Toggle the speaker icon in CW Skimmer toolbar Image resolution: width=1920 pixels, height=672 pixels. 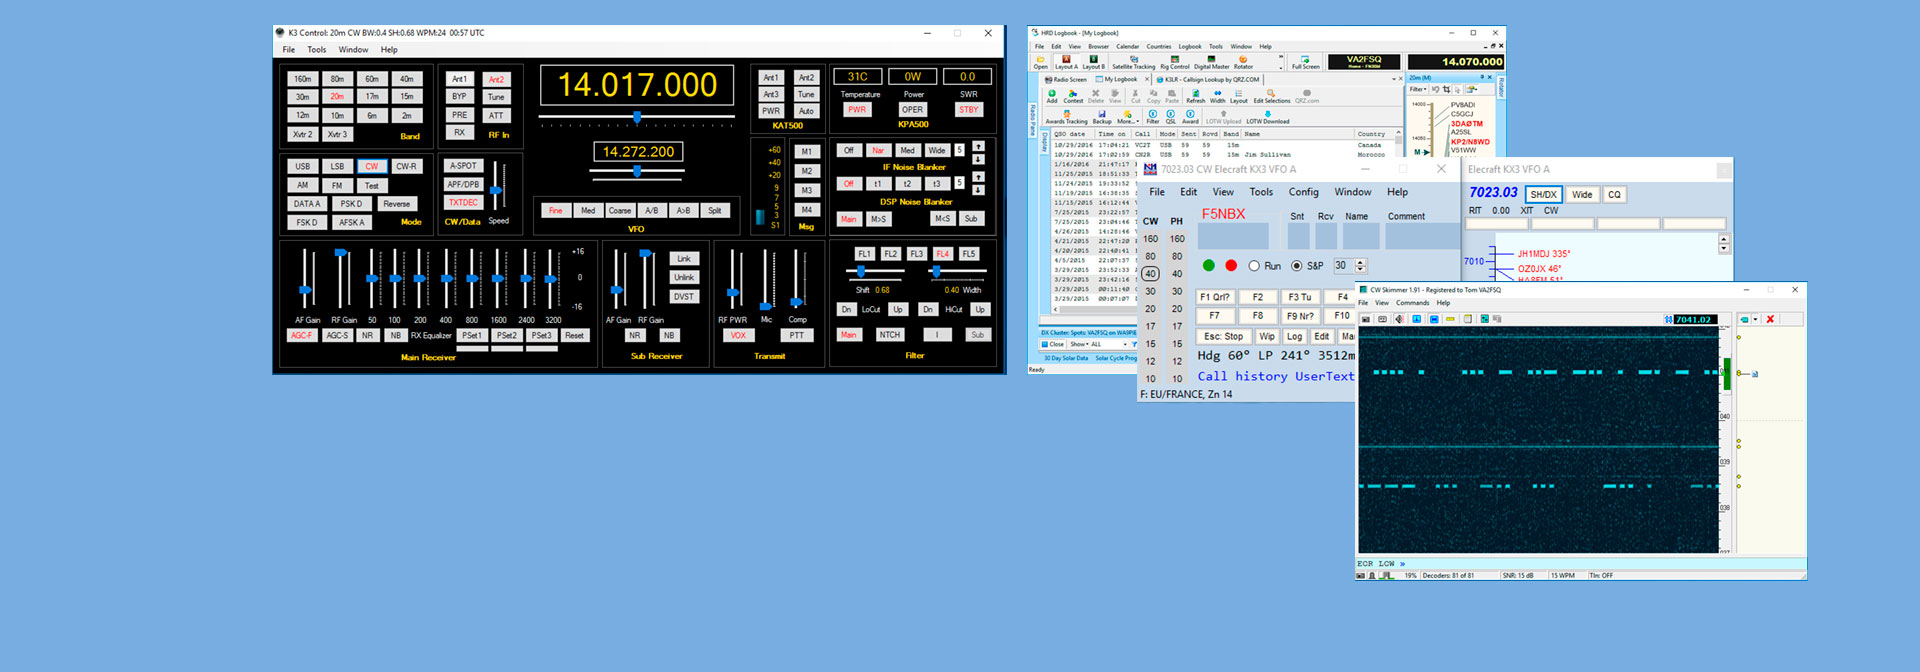(1399, 319)
